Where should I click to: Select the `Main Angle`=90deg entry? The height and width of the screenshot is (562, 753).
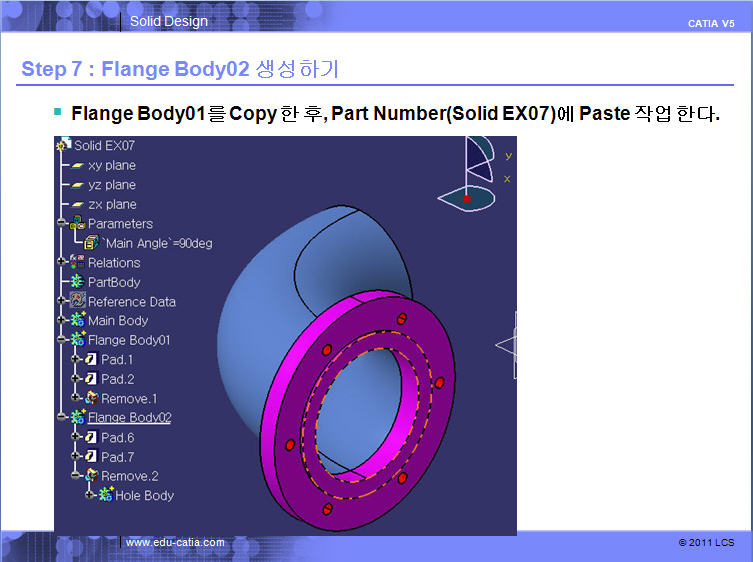point(157,244)
